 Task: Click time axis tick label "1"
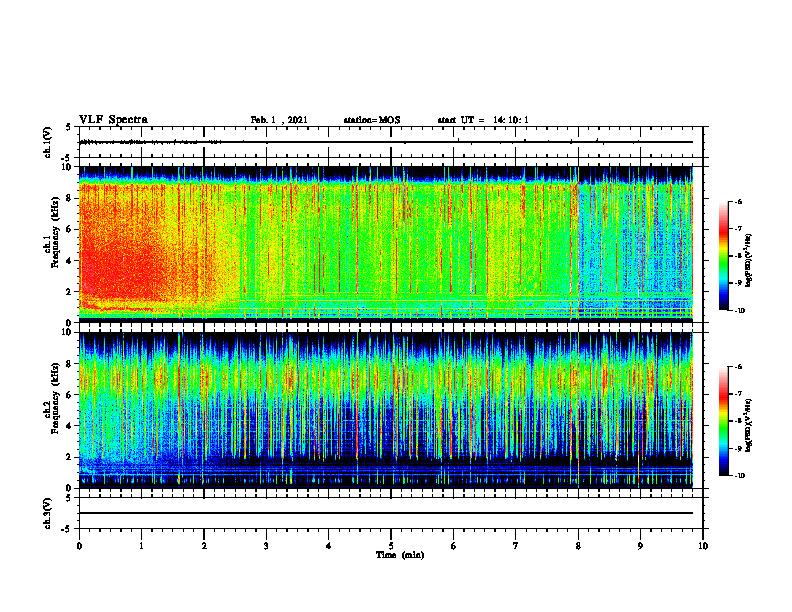(x=141, y=546)
